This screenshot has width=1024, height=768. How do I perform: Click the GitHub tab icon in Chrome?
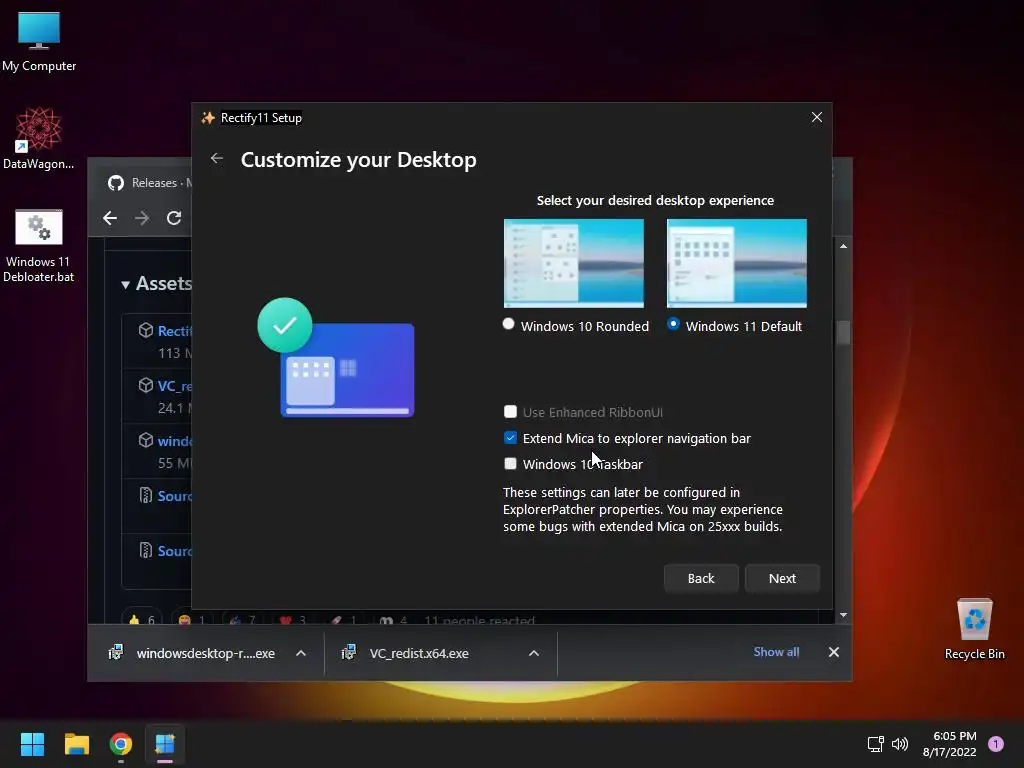click(116, 183)
